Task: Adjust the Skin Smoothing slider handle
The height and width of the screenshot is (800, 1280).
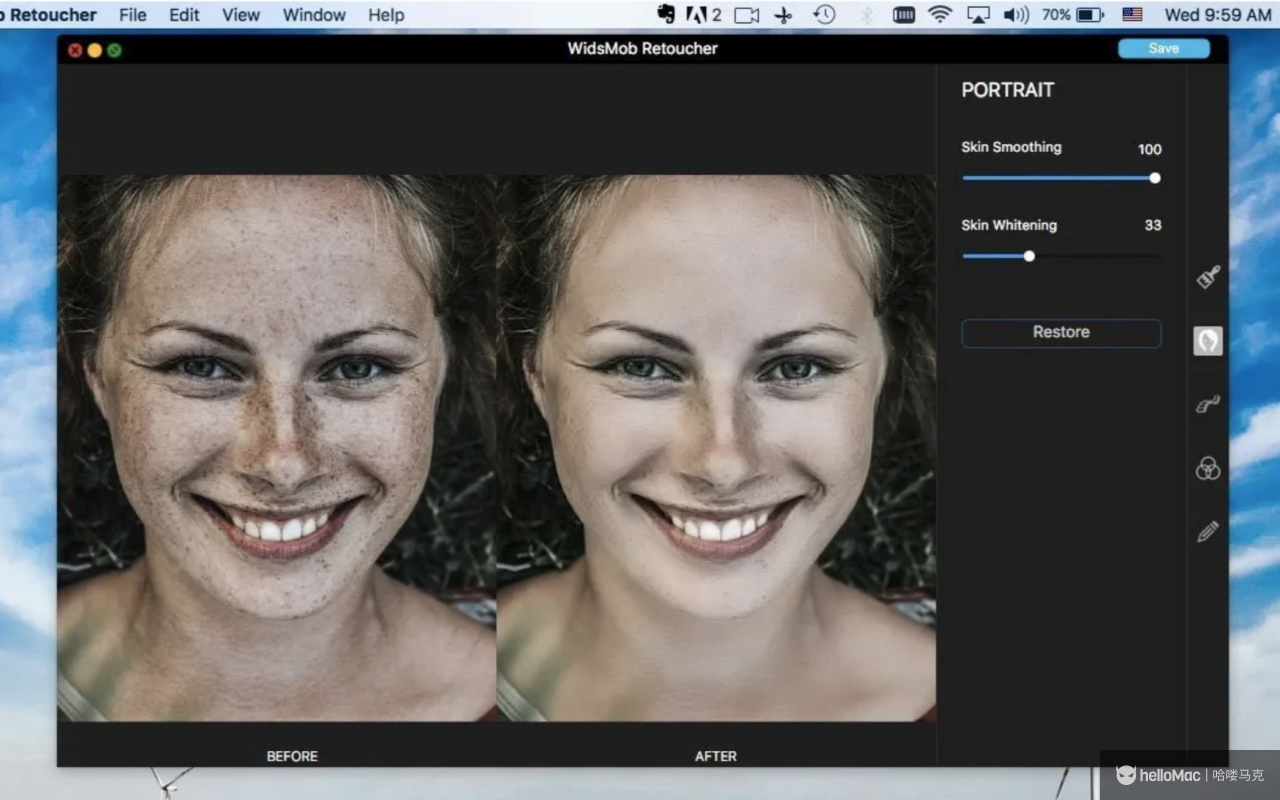Action: coord(1155,178)
